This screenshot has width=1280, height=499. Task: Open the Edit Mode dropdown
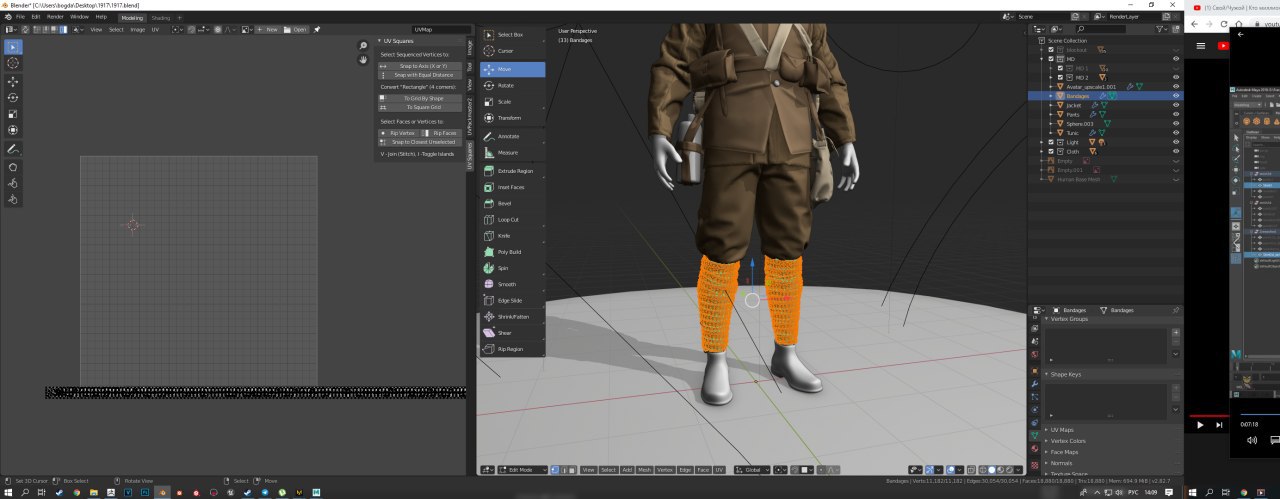coord(521,470)
